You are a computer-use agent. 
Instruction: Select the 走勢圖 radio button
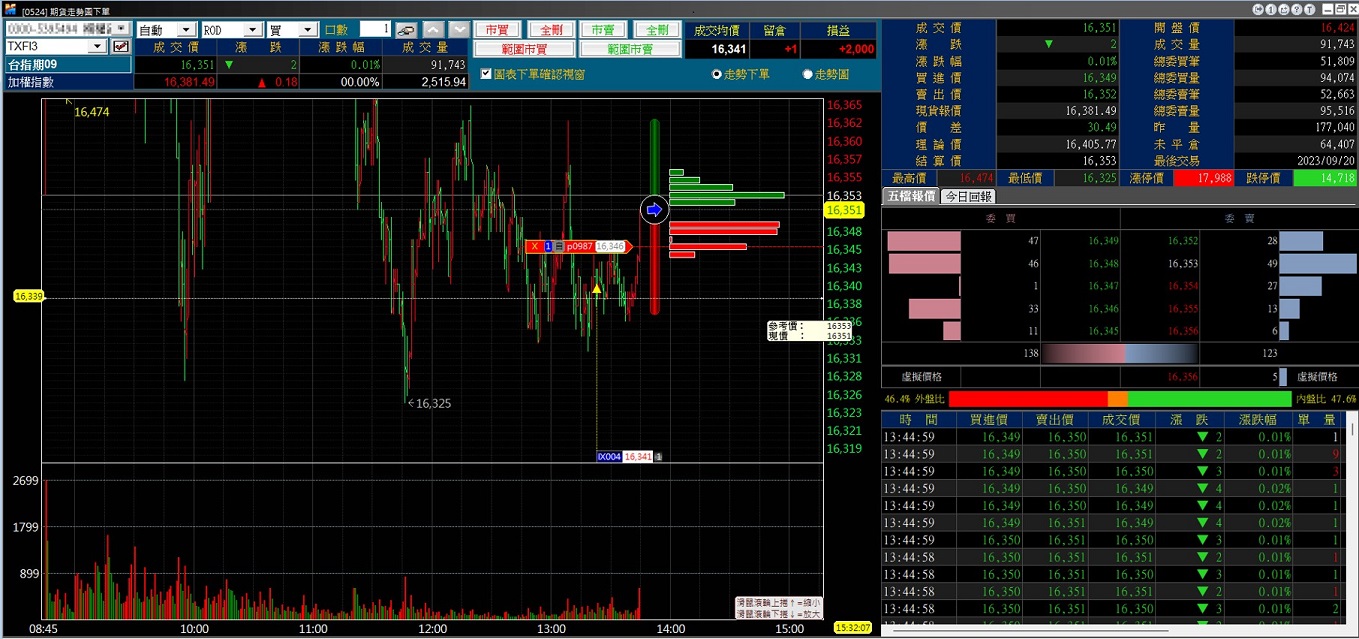(808, 74)
